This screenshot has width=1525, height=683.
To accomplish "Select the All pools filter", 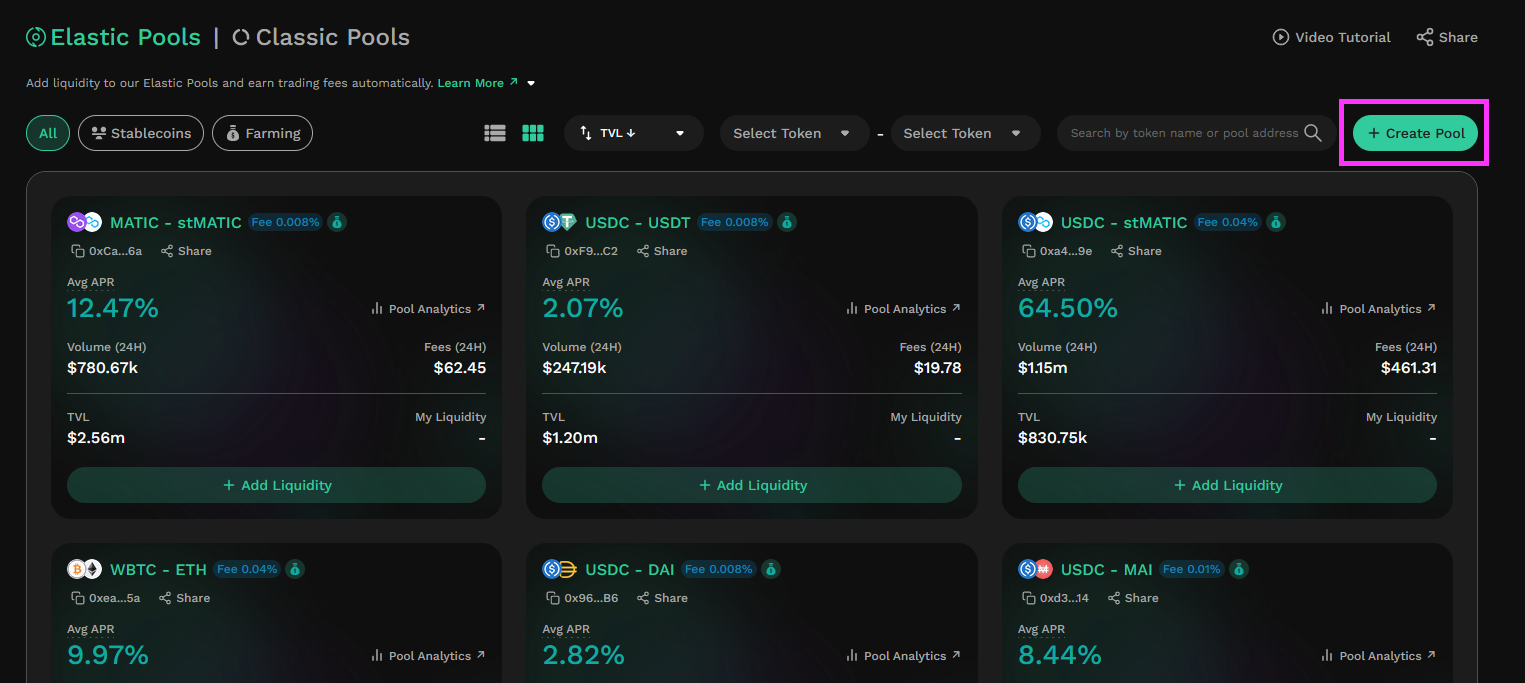I will point(48,133).
